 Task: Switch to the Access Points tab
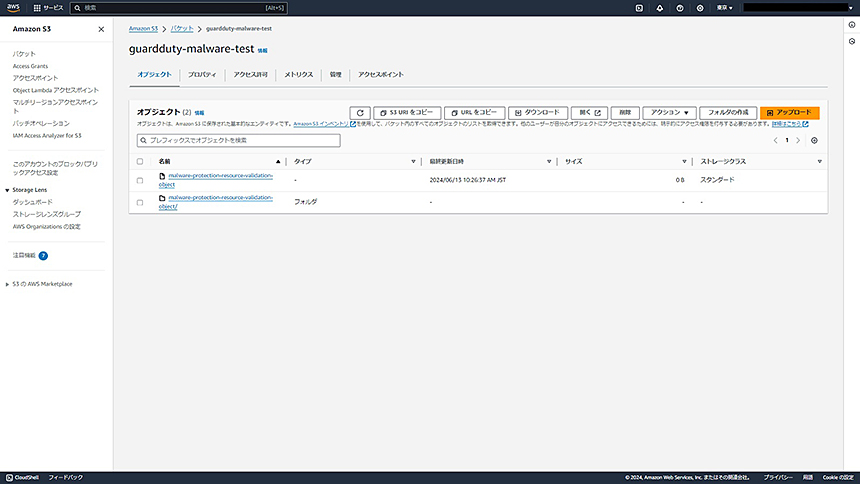tap(381, 75)
